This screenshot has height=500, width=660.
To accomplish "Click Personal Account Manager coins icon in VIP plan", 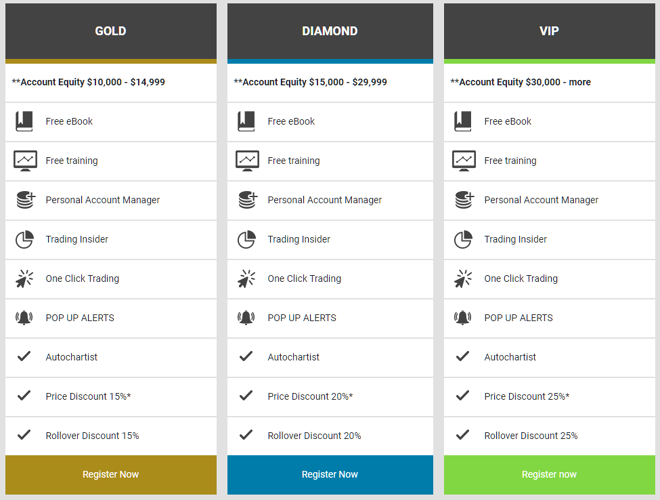I will (x=463, y=200).
